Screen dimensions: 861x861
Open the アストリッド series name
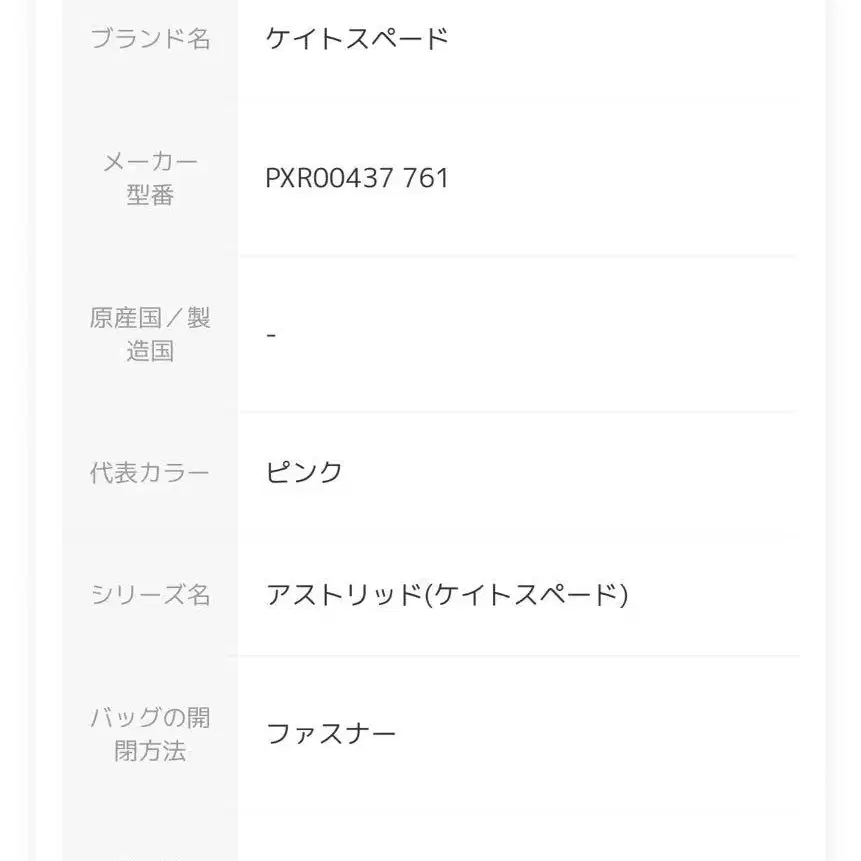coord(344,595)
